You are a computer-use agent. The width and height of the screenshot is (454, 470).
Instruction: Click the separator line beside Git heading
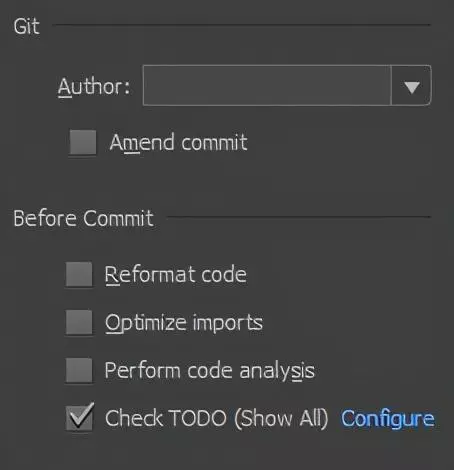242,25
